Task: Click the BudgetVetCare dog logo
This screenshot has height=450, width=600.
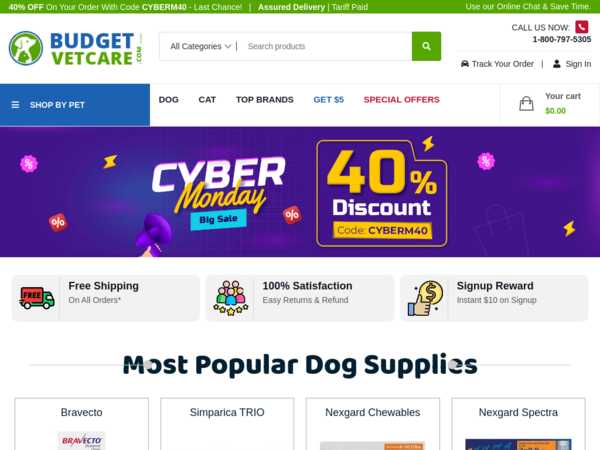Action: pyautogui.click(x=26, y=48)
